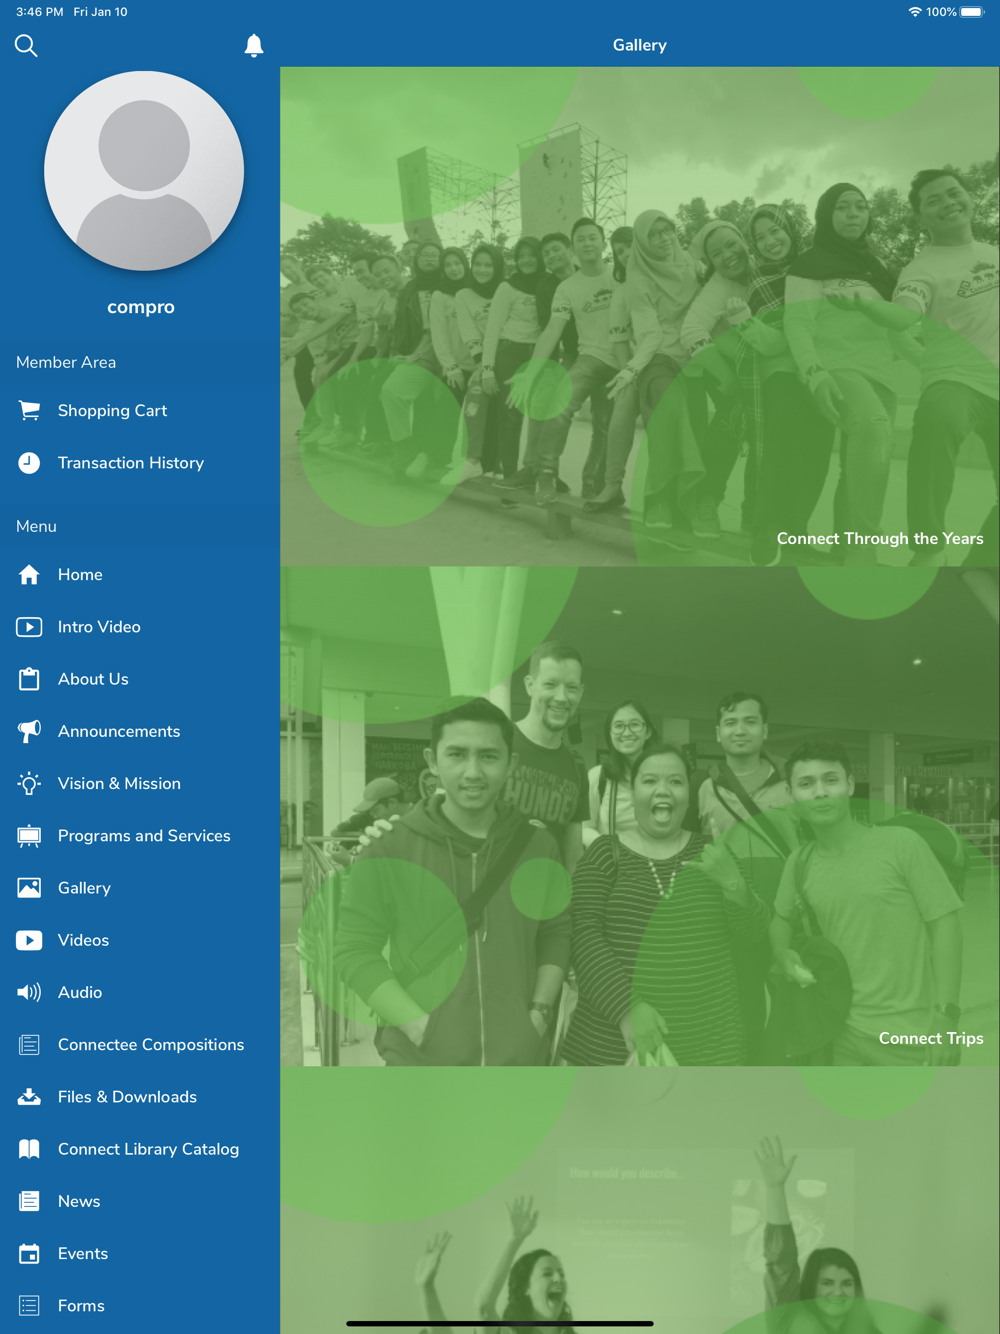Screen dimensions: 1000x1334
Task: Select Intro Video menu label
Action: pos(99,627)
